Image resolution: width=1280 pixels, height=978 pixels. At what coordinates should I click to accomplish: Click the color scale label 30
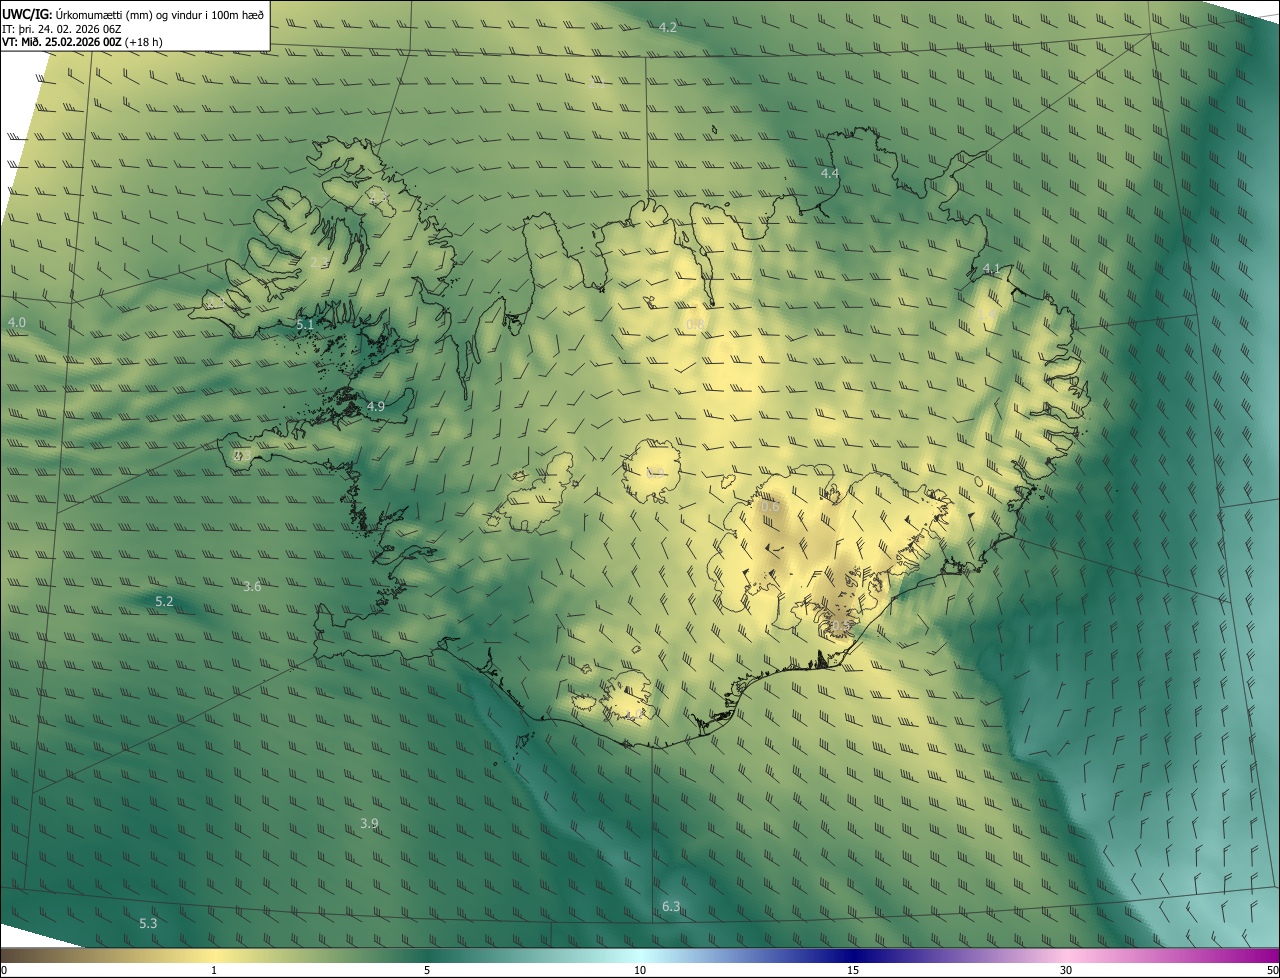[1066, 971]
